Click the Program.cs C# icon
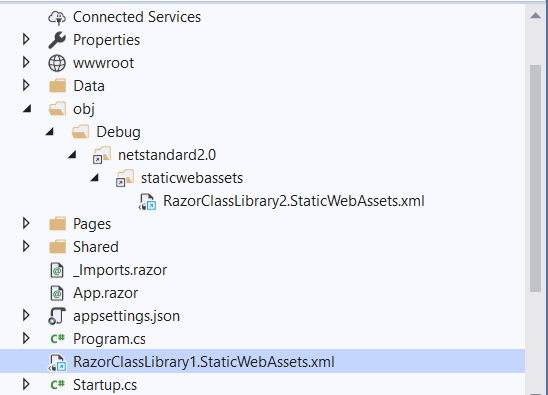The width and height of the screenshot is (548, 395). pos(57,339)
